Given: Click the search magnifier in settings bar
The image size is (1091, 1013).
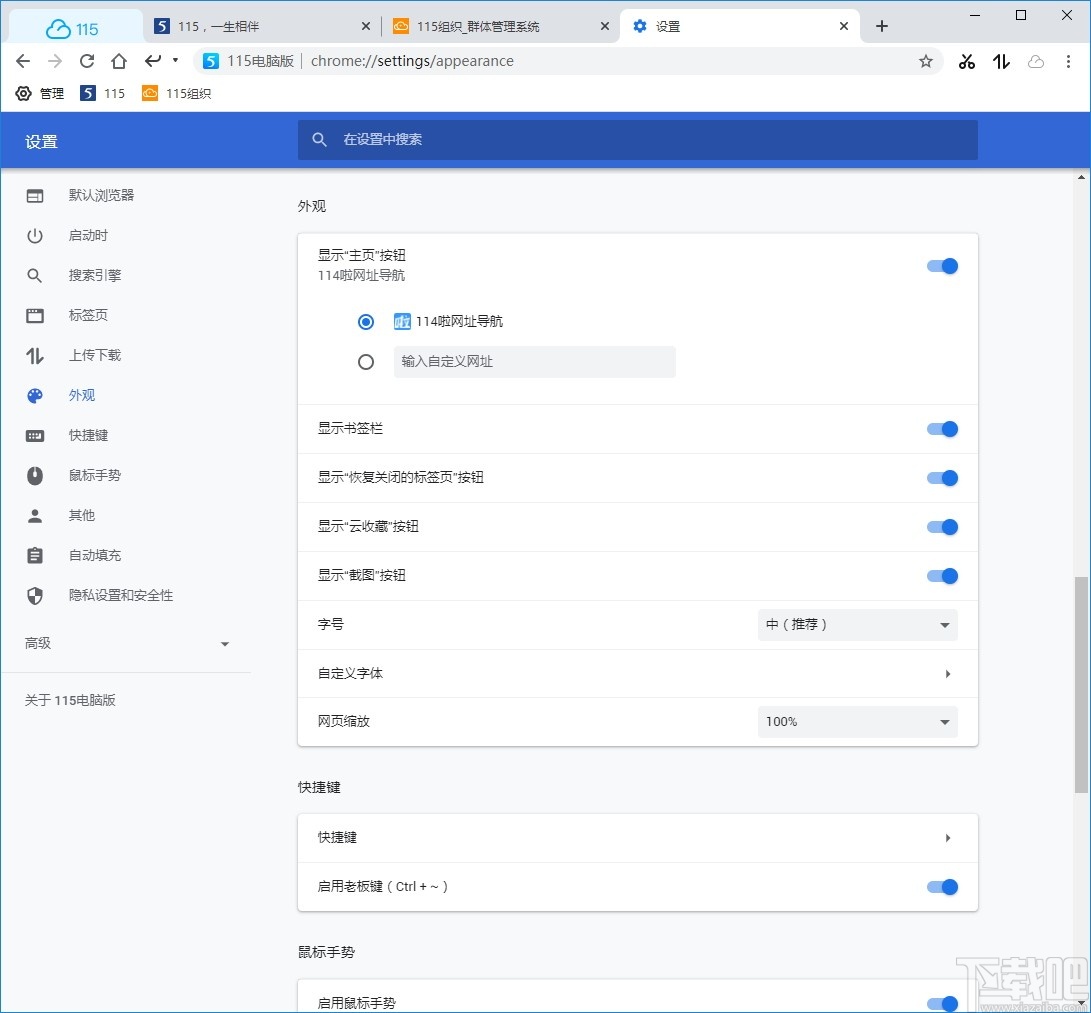Looking at the screenshot, I should (x=319, y=140).
